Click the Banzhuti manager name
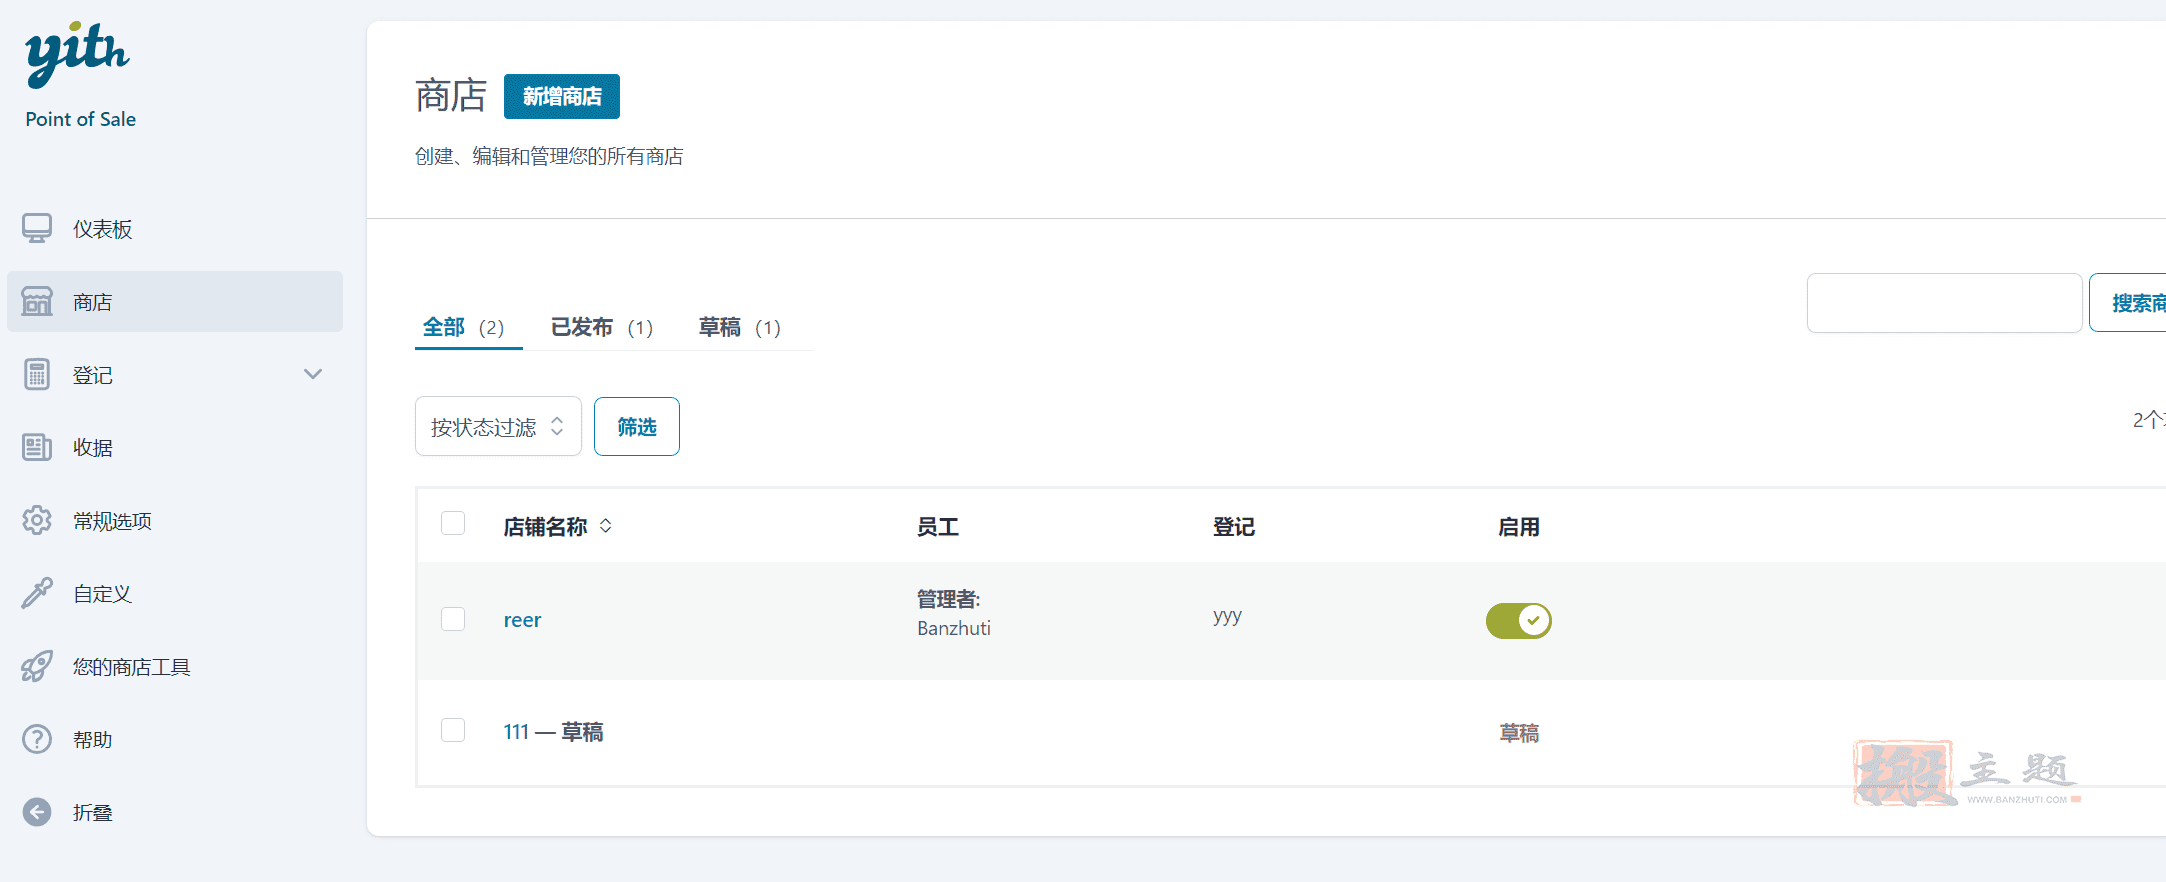The height and width of the screenshot is (882, 2166). pyautogui.click(x=954, y=628)
